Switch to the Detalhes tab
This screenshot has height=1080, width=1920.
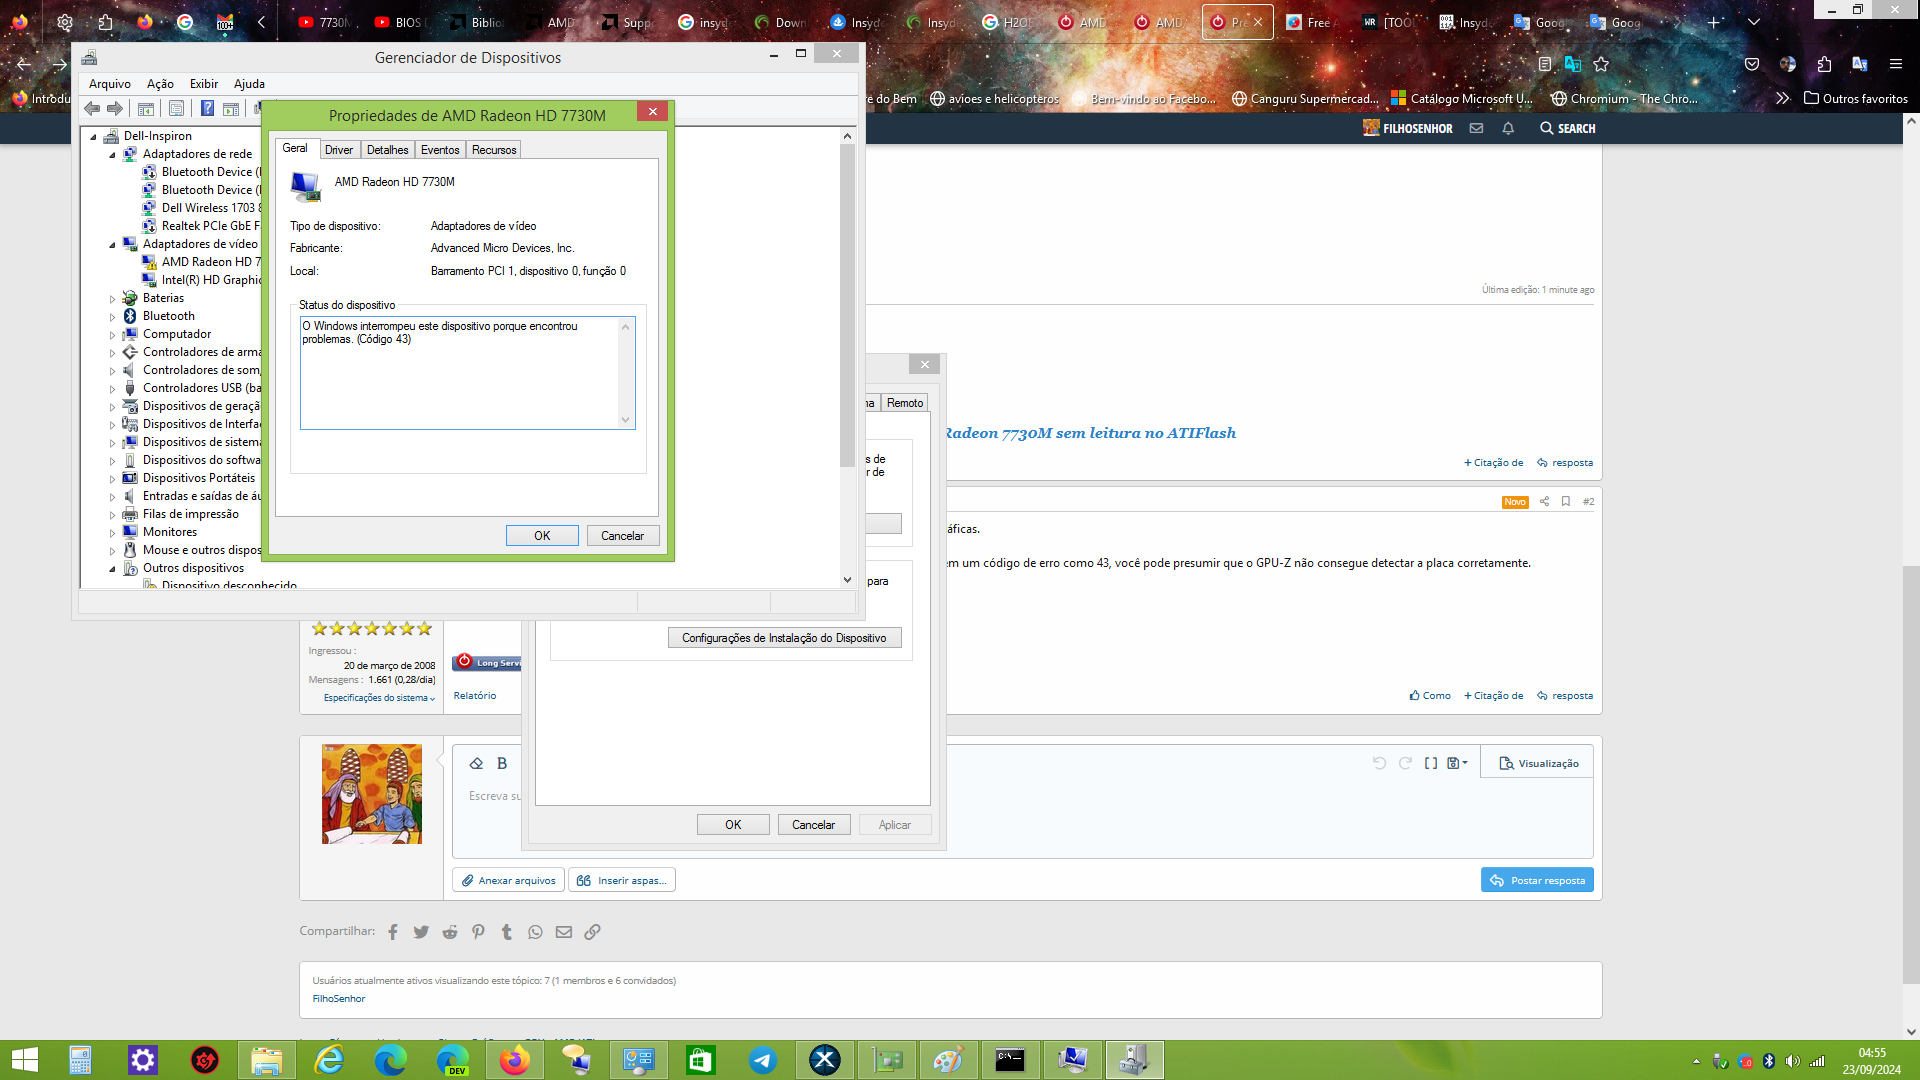(387, 150)
